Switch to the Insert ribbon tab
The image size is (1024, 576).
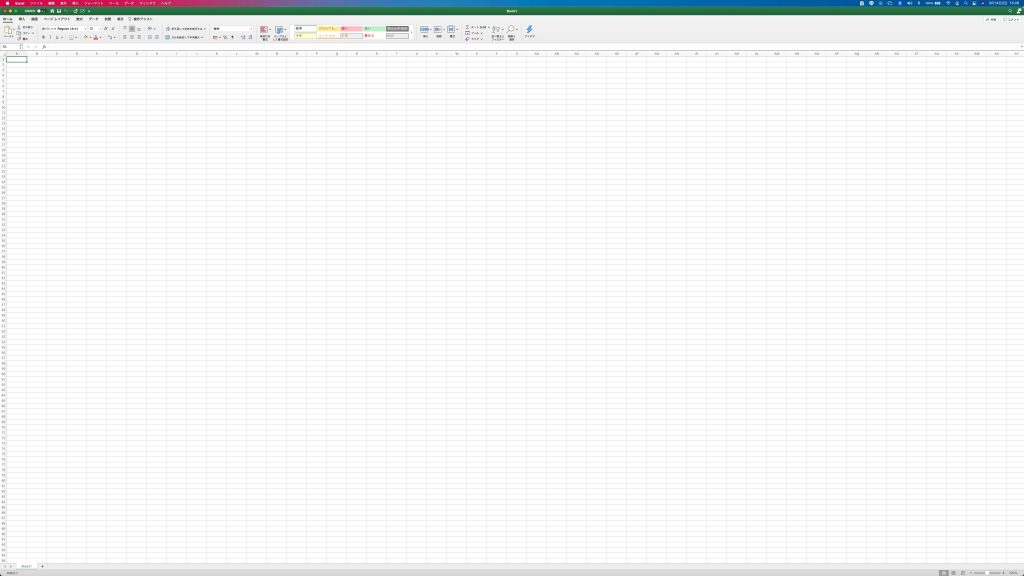tap(22, 19)
